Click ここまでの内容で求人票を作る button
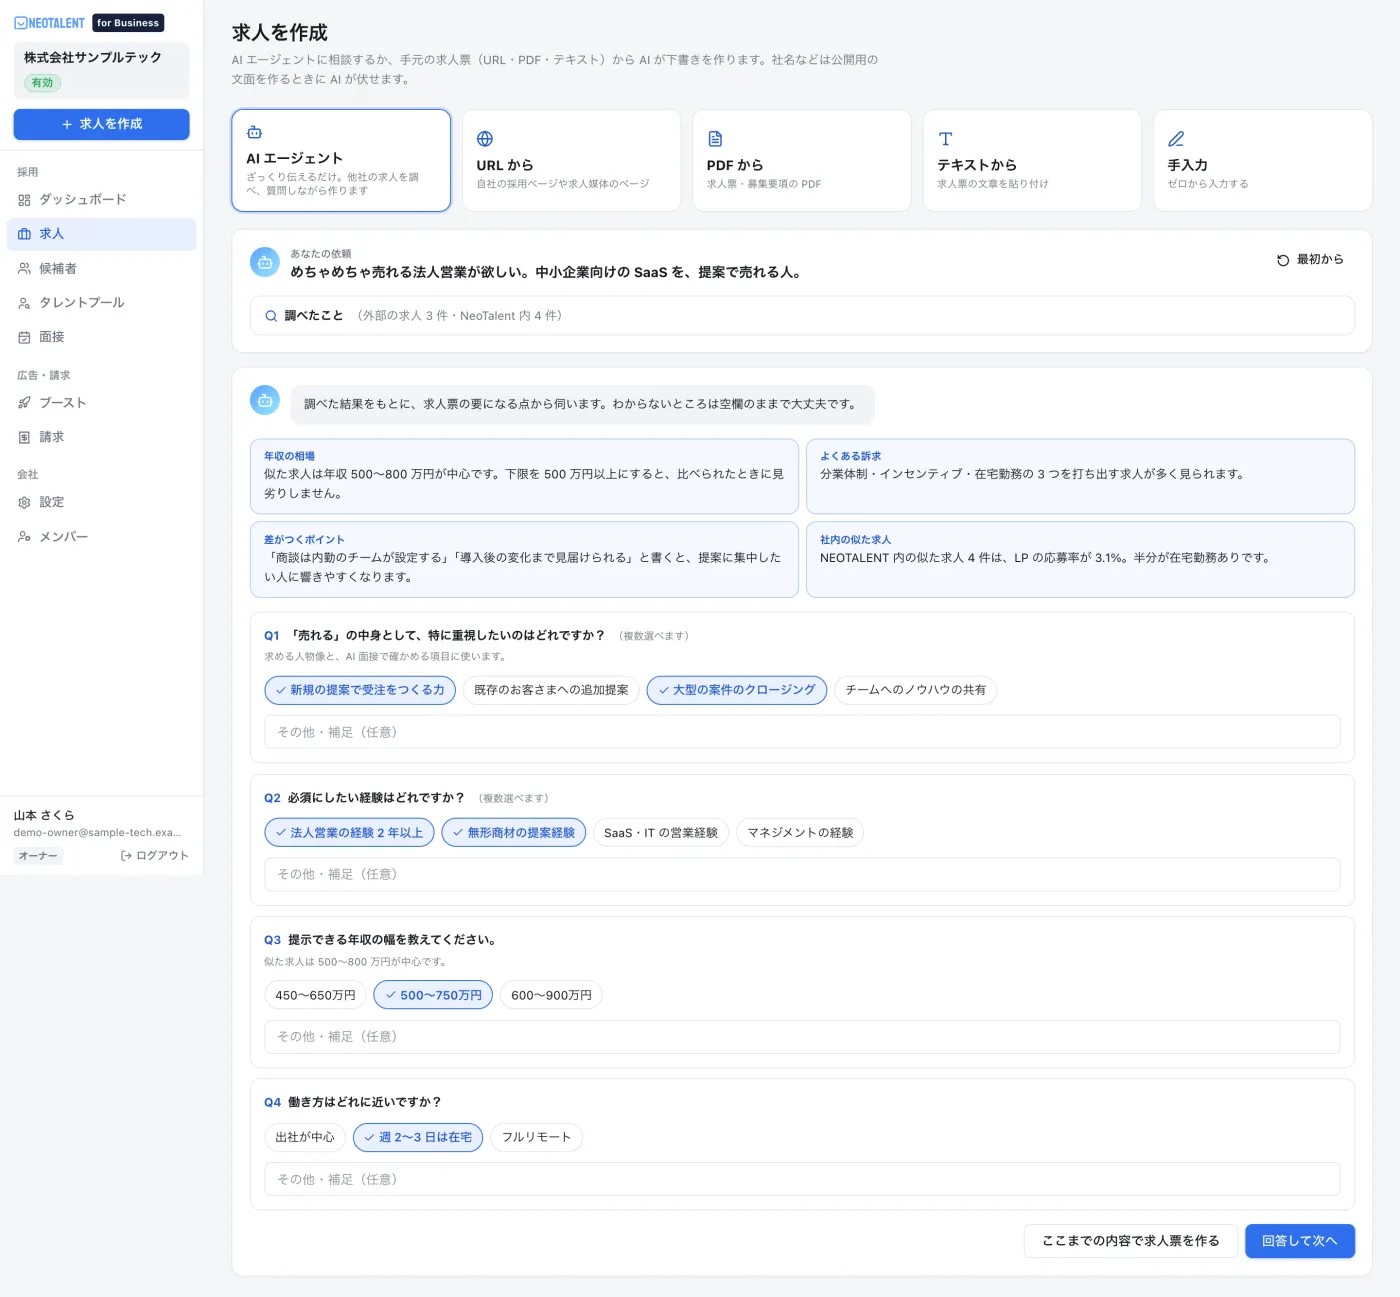 click(x=1131, y=1241)
